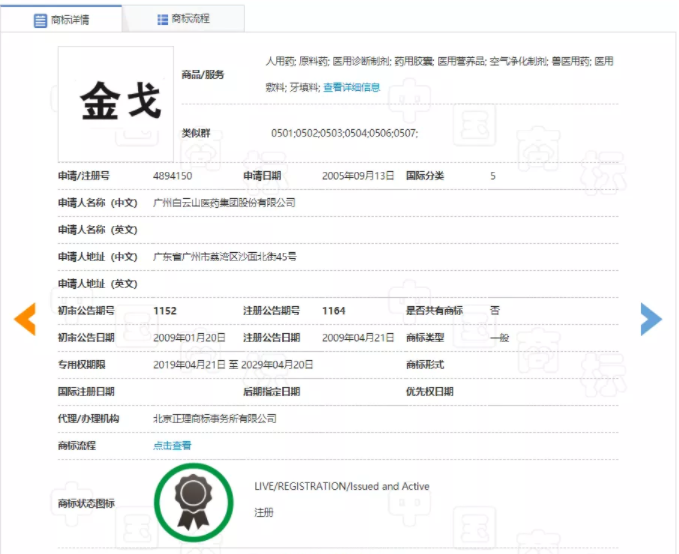
Task: Click the 金戈 trademark image
Action: pos(116,104)
